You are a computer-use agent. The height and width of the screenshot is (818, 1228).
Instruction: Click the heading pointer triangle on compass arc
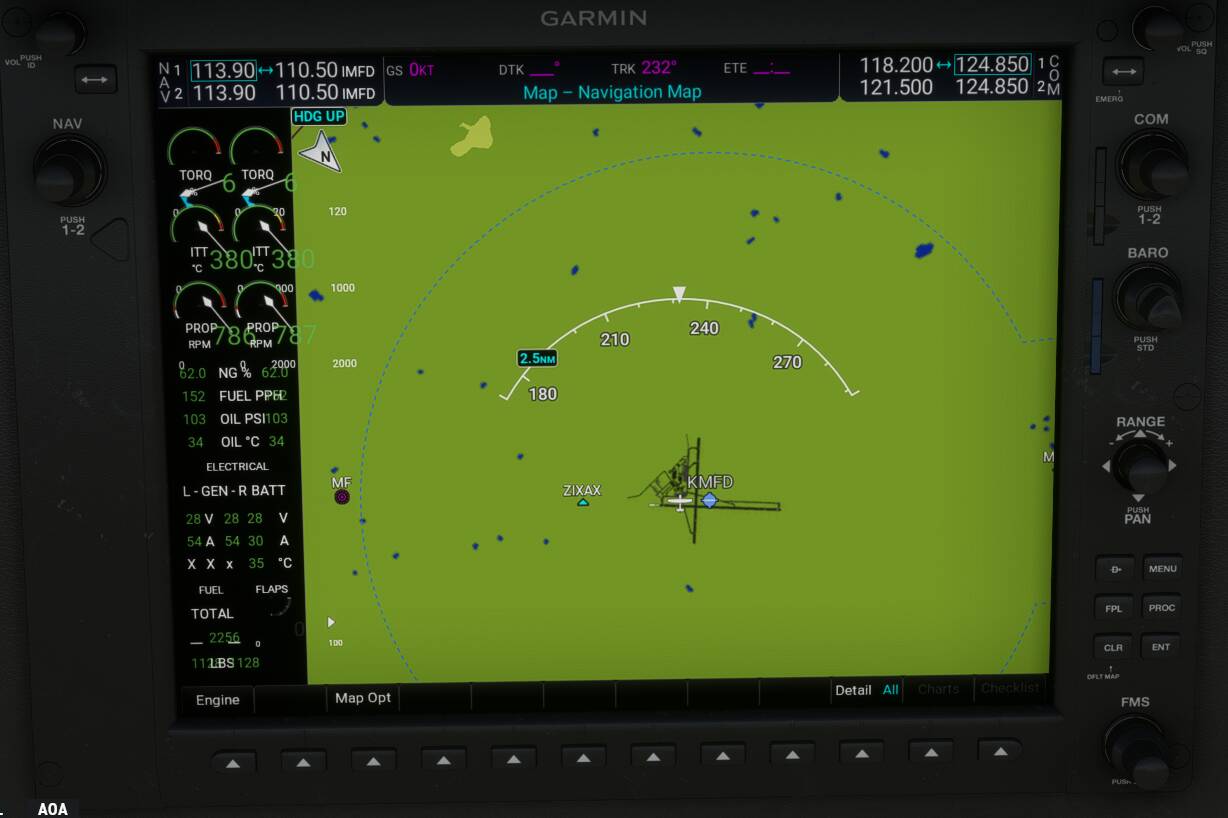(x=679, y=294)
